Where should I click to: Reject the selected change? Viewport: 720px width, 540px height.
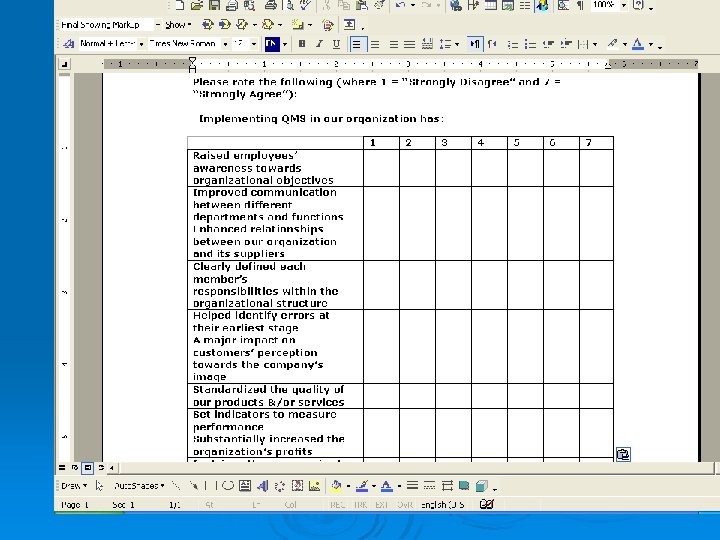pos(267,25)
